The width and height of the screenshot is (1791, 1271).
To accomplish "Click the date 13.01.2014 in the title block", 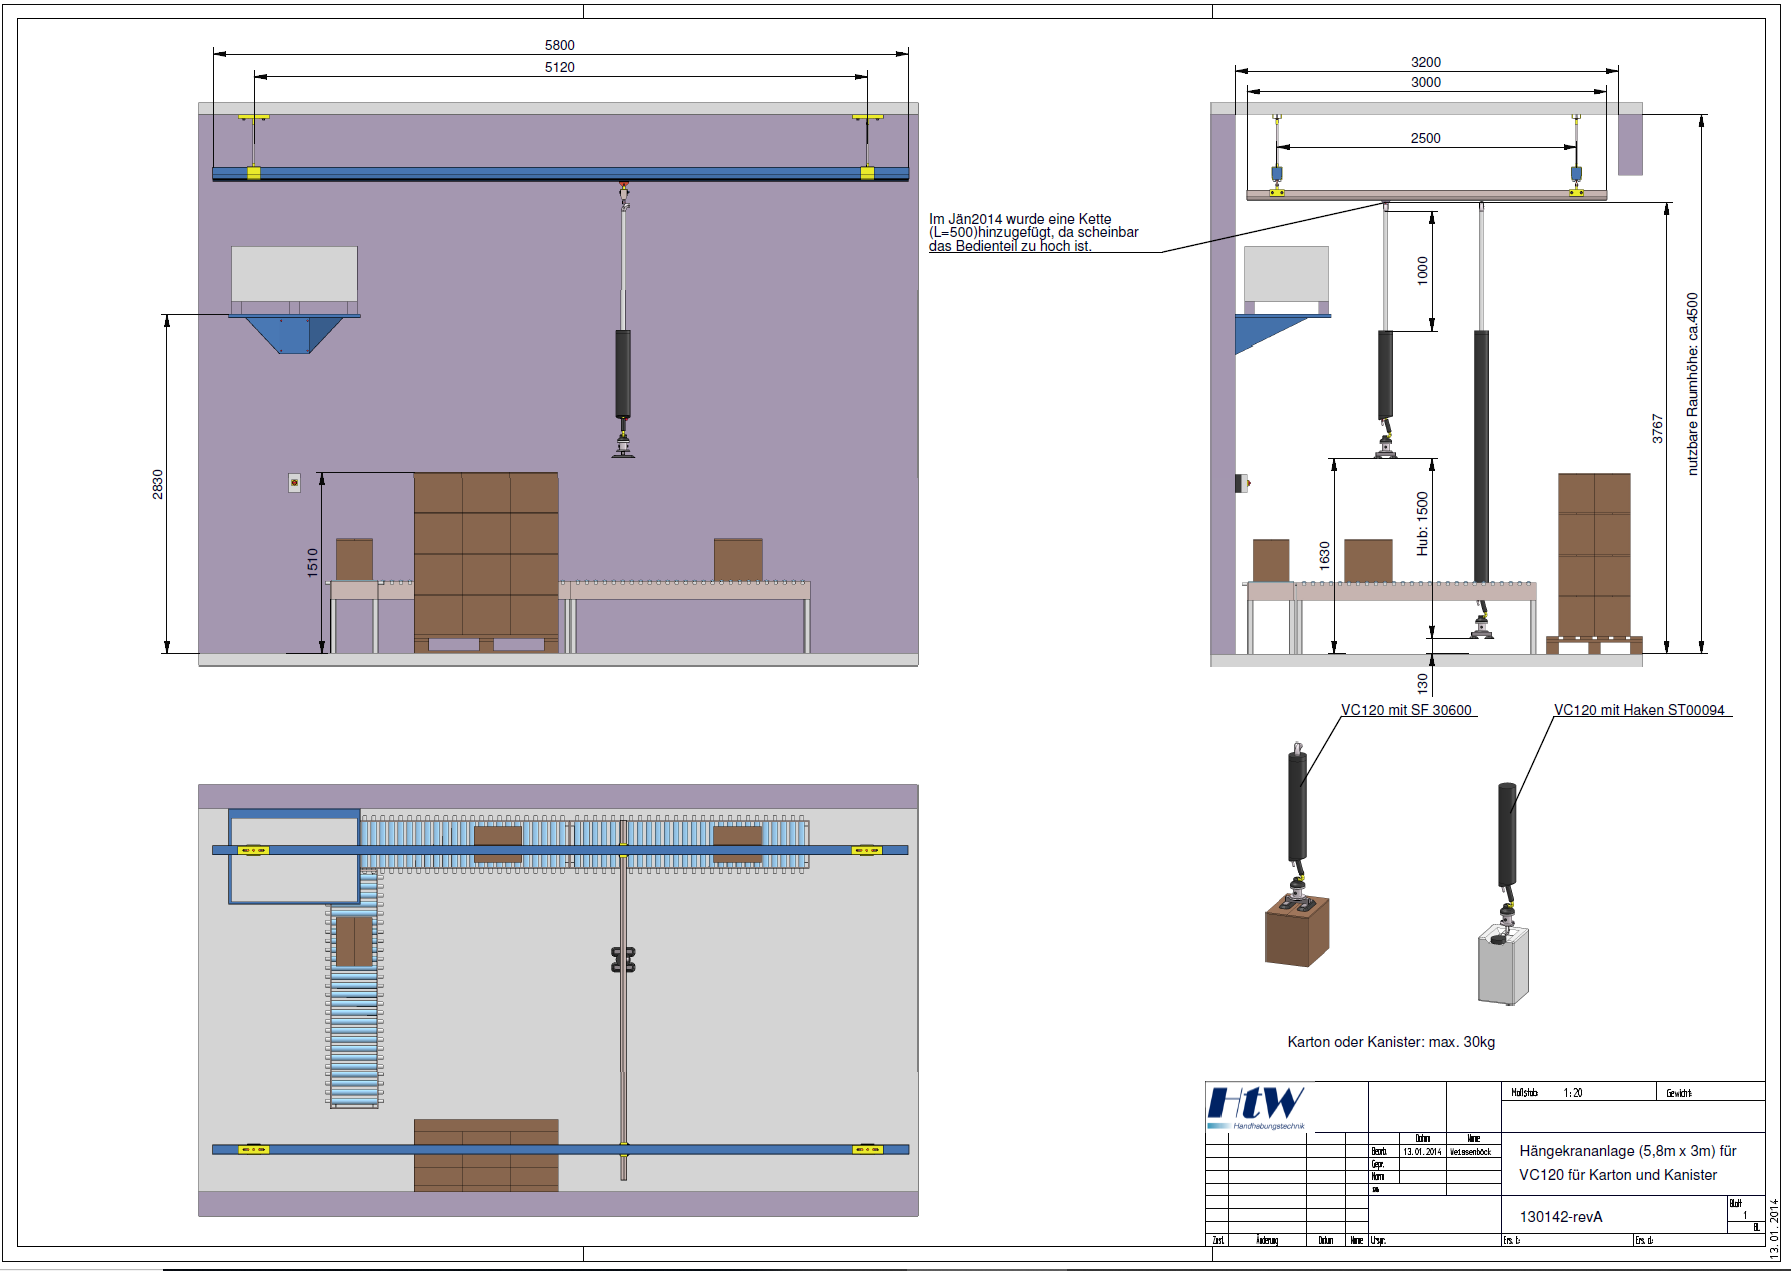I will tap(1422, 1152).
